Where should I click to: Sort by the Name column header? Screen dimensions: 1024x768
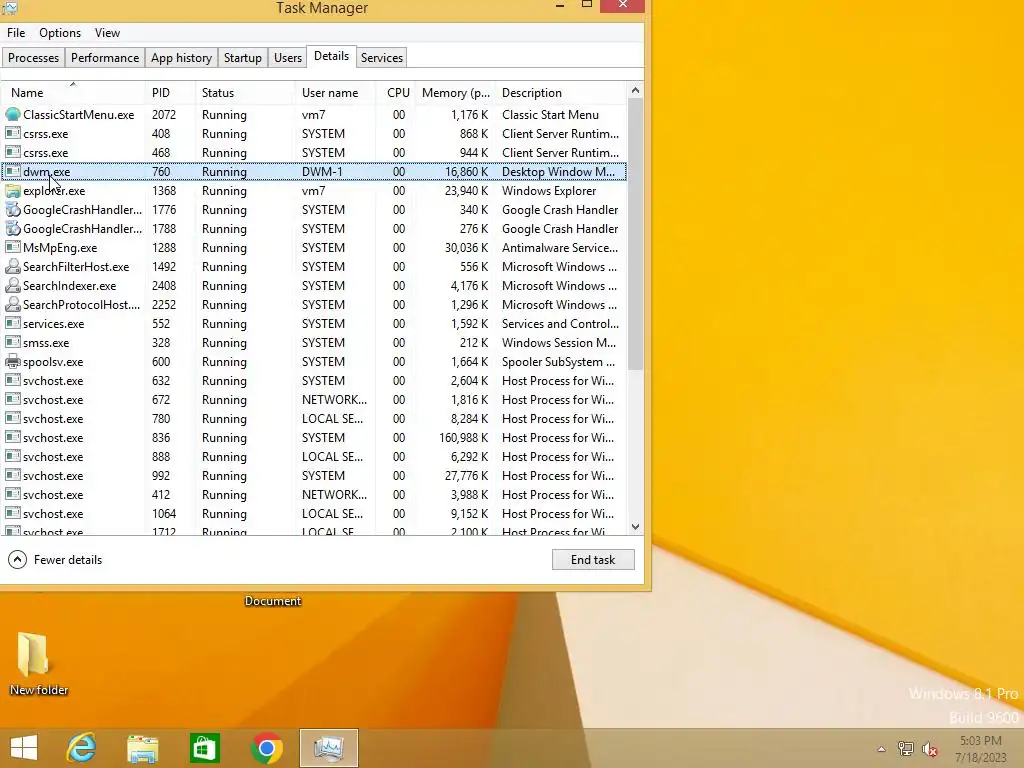tap(72, 93)
